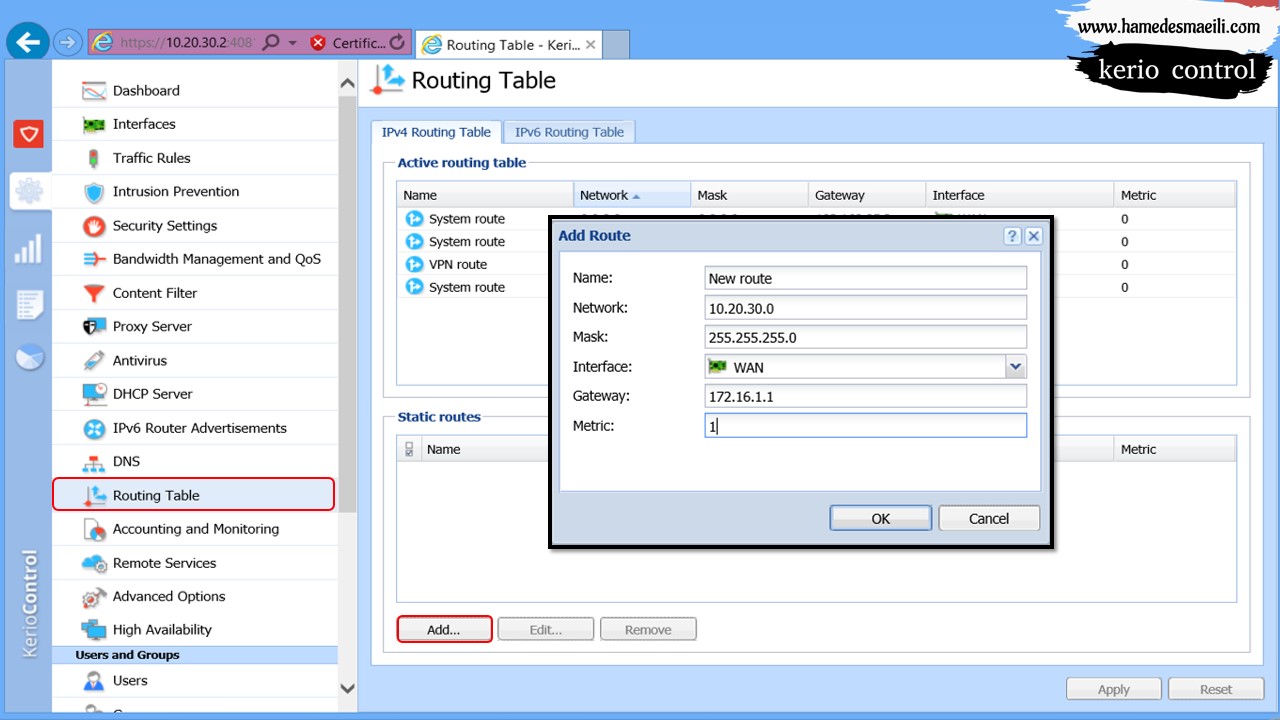1280x720 pixels.
Task: Open the Antivirus syringe icon
Action: (94, 360)
